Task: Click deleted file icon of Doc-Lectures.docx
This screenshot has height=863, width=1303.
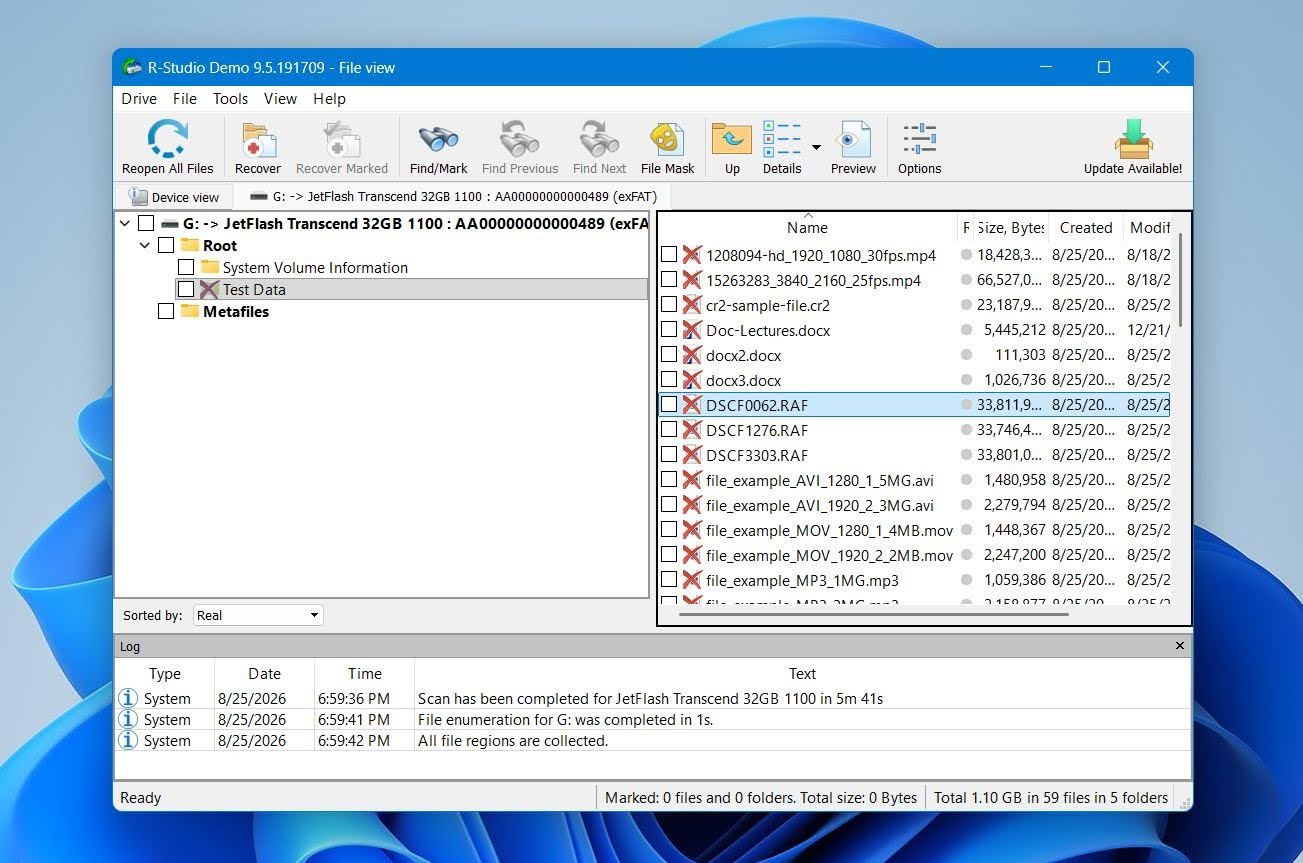Action: tap(692, 330)
